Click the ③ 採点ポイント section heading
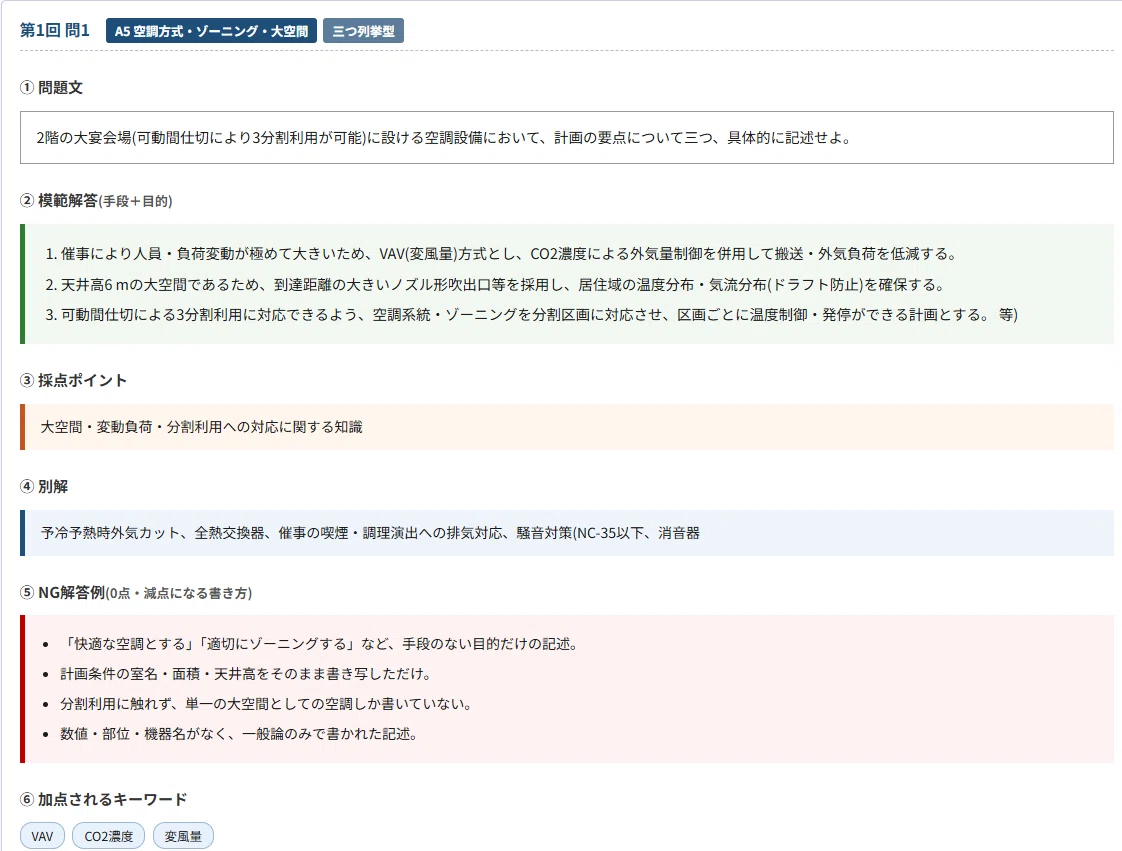Screen dimensions: 1122x851 [x=74, y=380]
